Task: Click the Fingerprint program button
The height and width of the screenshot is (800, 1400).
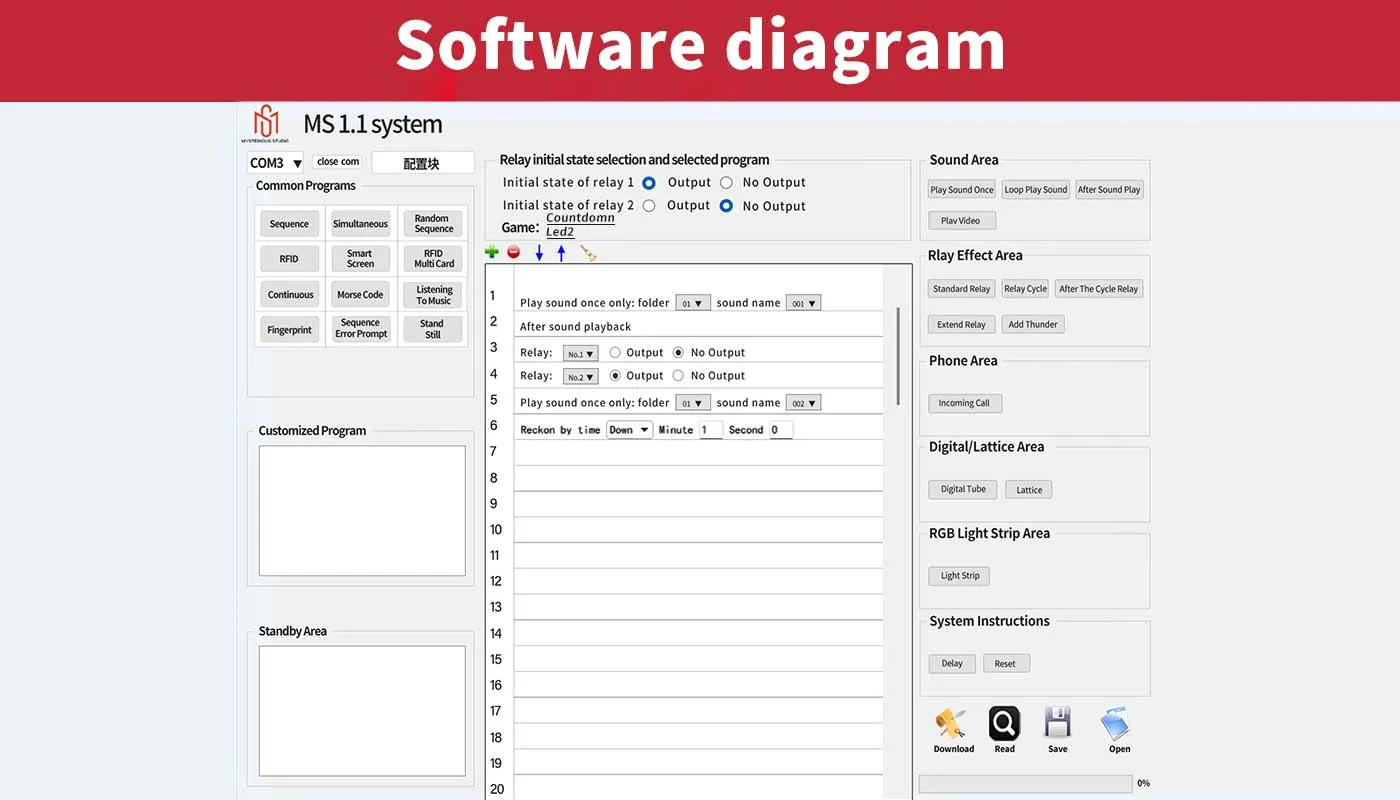Action: tap(289, 330)
